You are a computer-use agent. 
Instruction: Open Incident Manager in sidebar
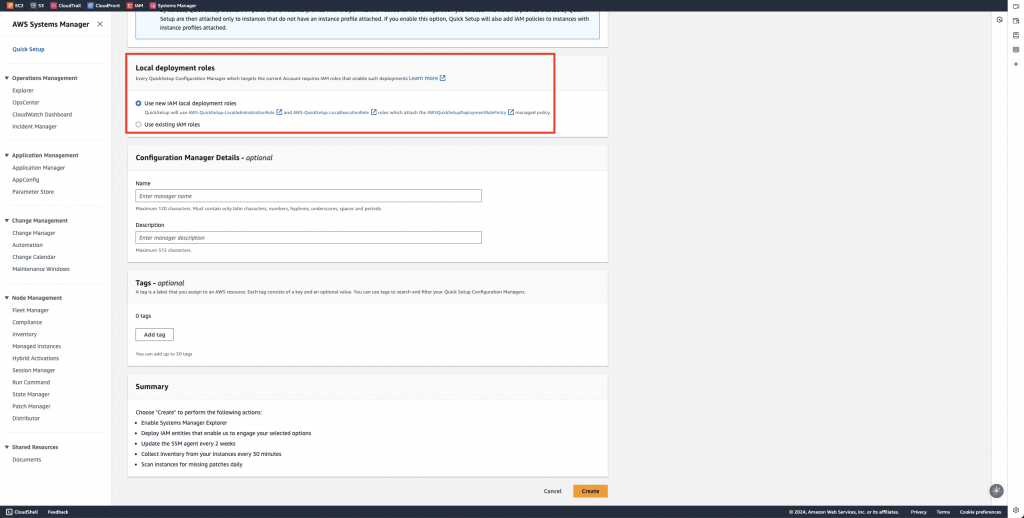35,127
